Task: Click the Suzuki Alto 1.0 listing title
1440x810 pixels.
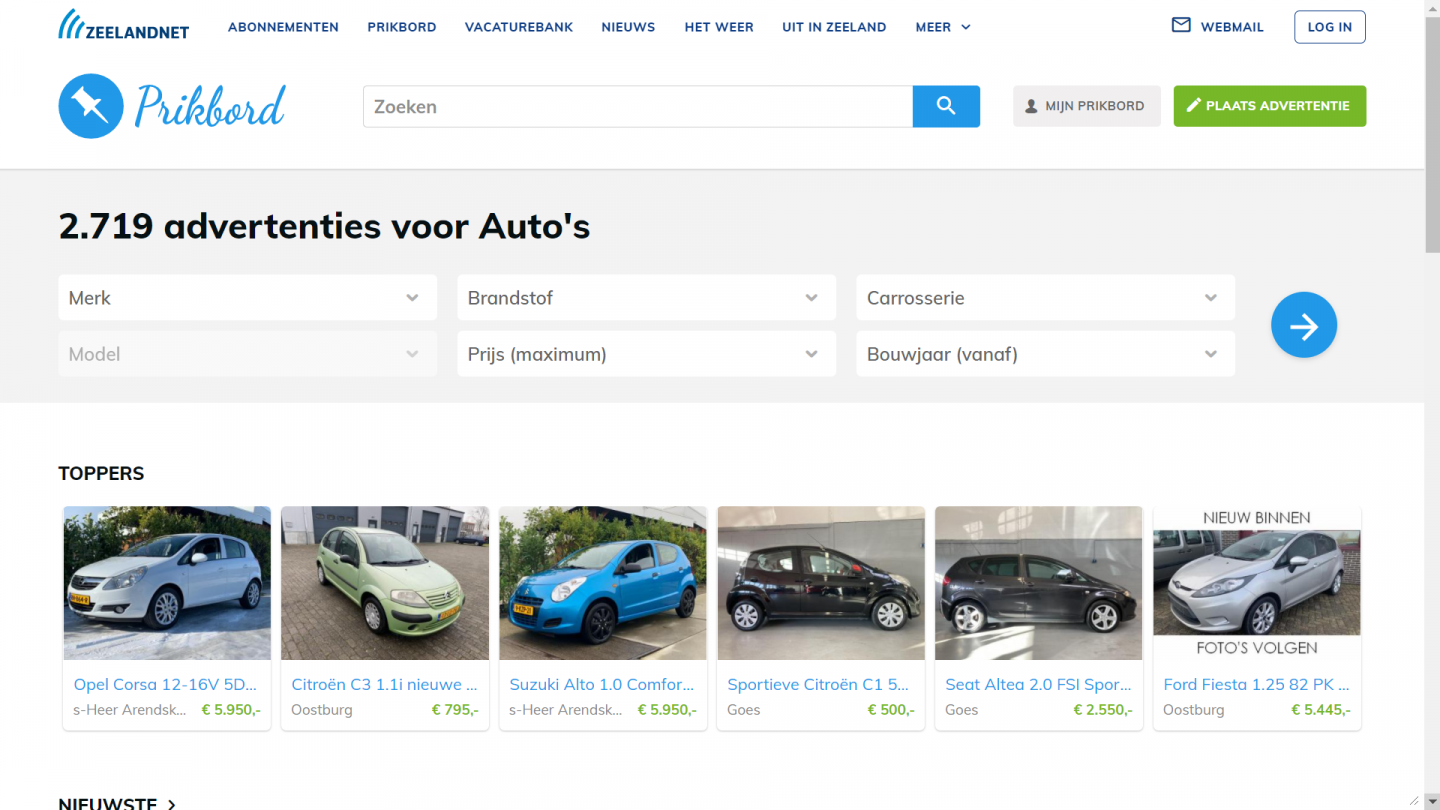Action: [x=602, y=685]
